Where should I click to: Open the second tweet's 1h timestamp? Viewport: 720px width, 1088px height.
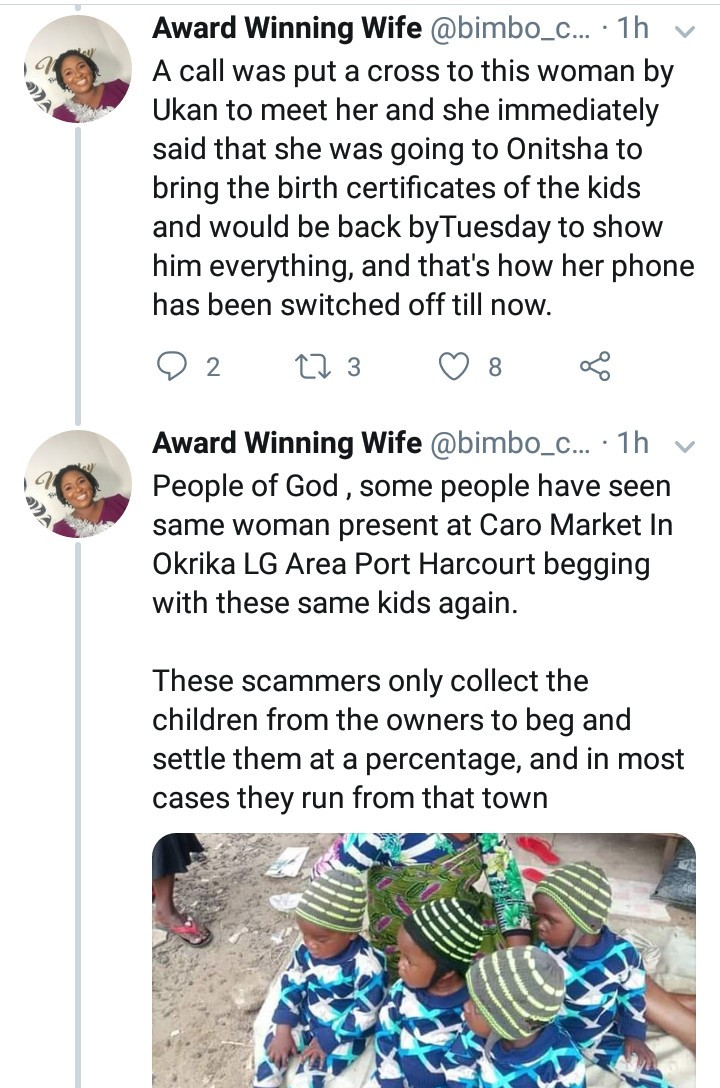632,443
